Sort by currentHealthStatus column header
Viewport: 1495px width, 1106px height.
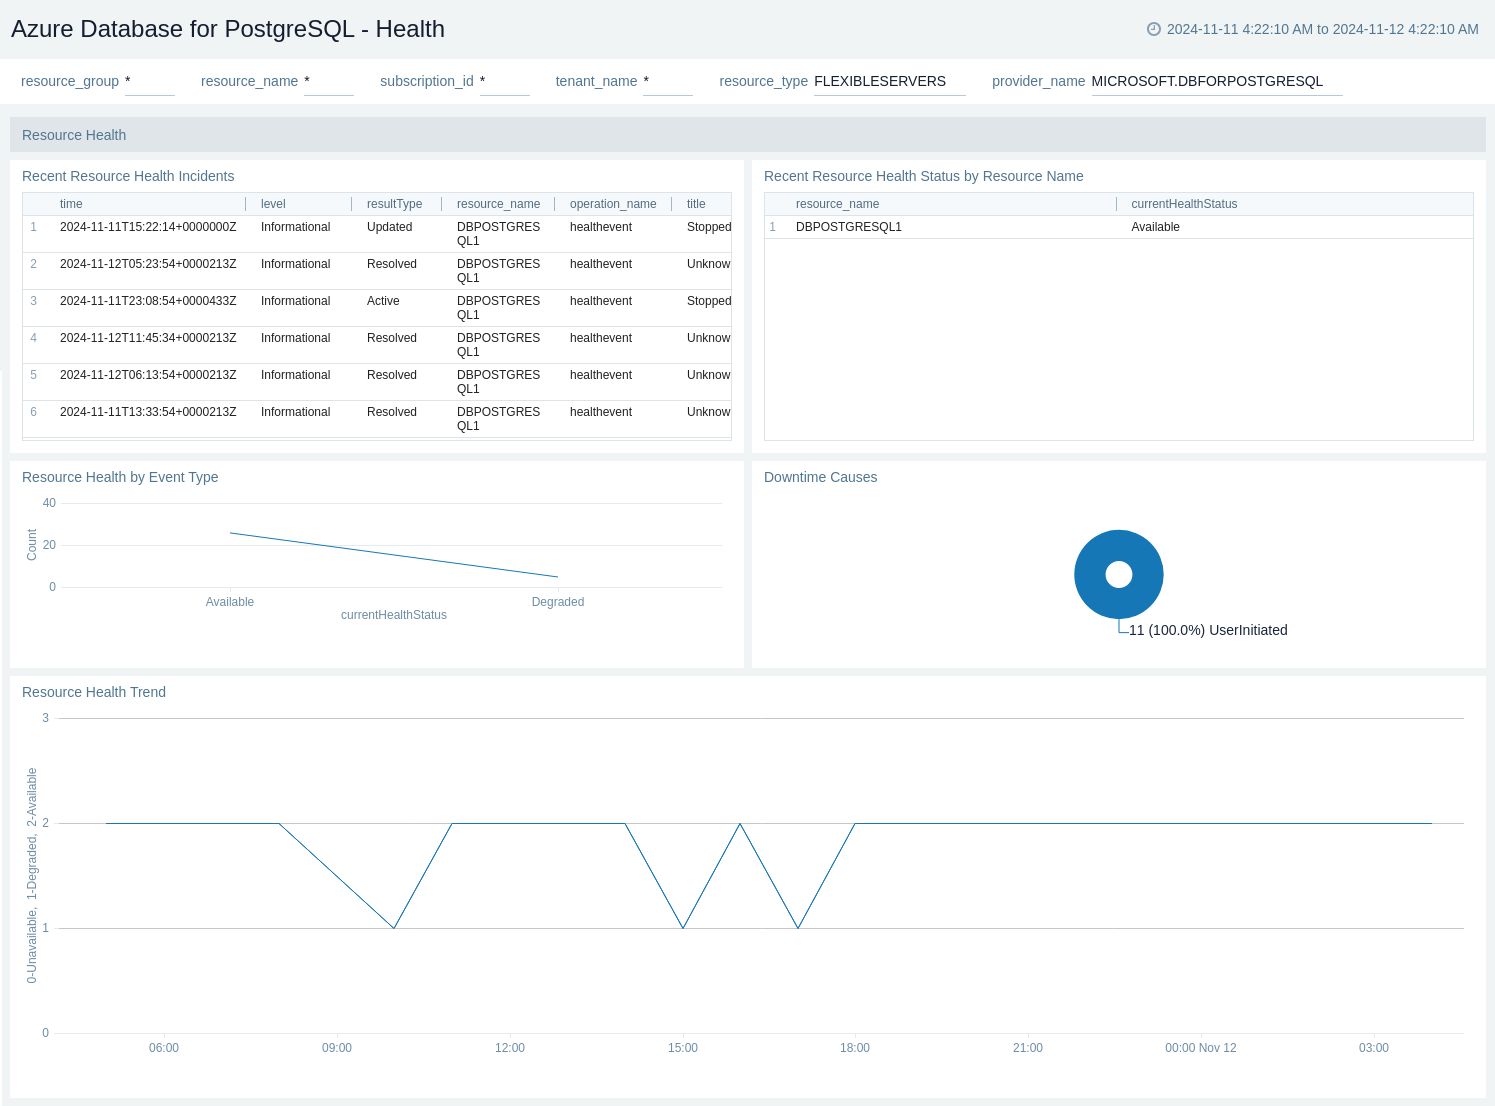tap(1184, 204)
